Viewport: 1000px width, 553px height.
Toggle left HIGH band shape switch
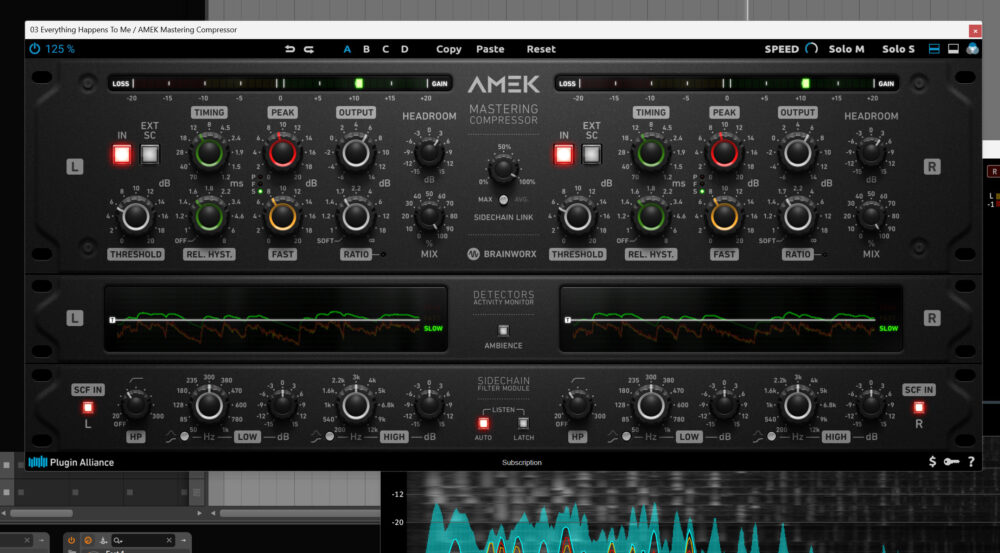pos(329,437)
